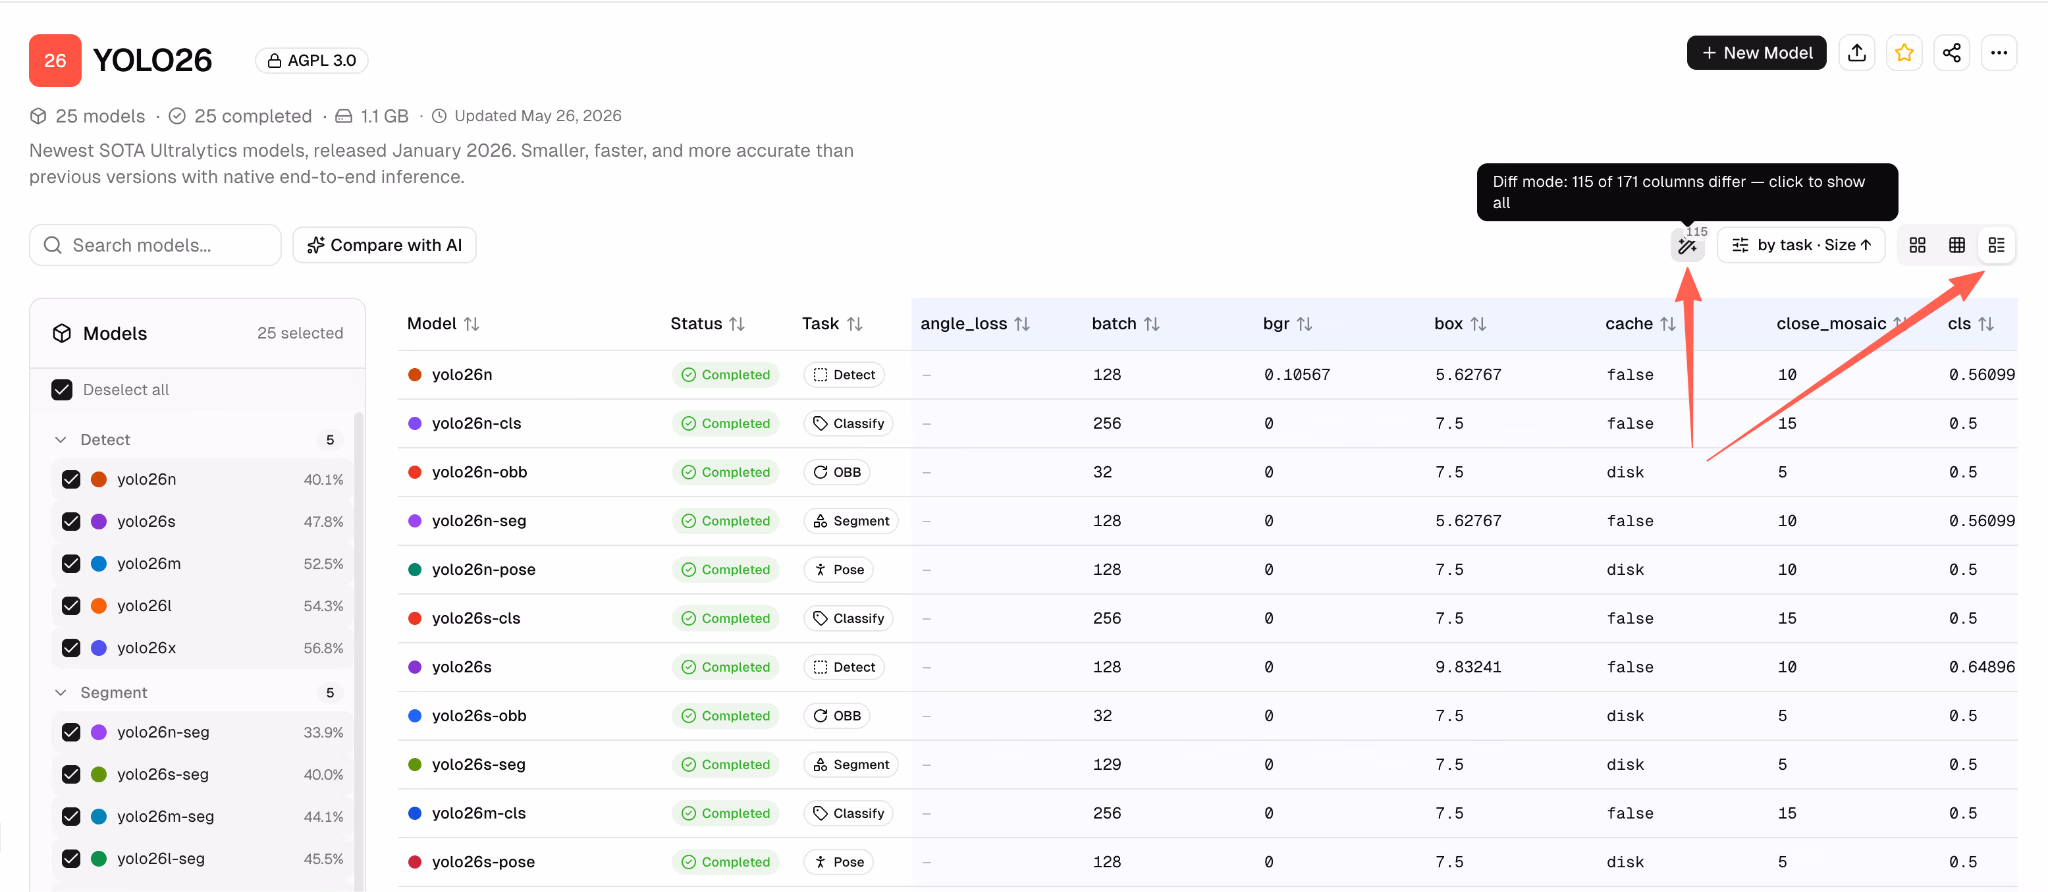2048x892 pixels.
Task: Click the Pose tag of yolo26n-pose
Action: [x=839, y=570]
